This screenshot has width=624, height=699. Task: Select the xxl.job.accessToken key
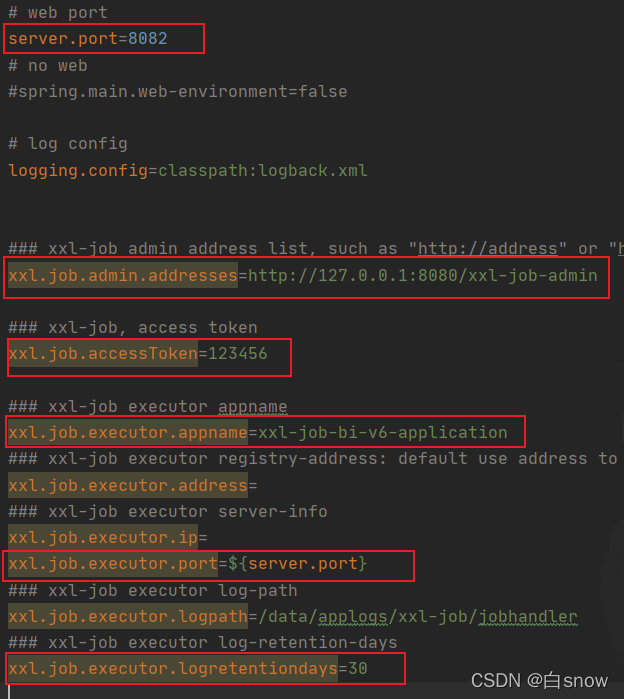coord(103,354)
